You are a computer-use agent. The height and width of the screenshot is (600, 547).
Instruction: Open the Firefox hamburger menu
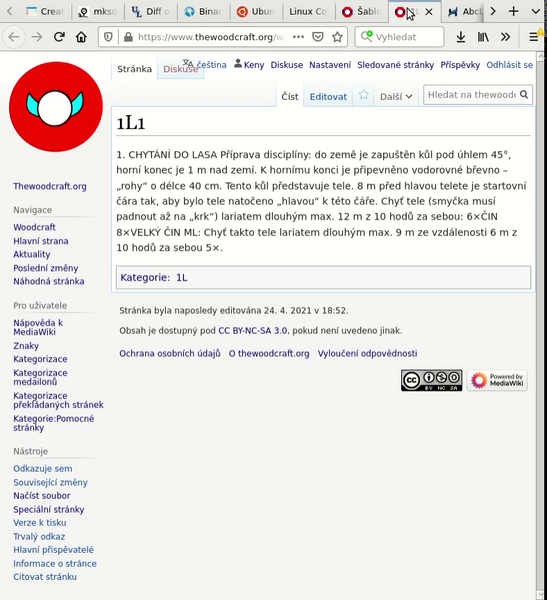534,37
